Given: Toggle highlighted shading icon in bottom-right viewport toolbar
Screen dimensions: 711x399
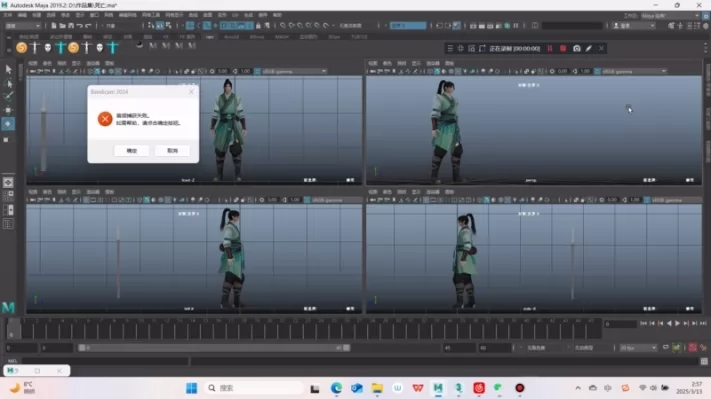Looking at the screenshot, I should point(487,200).
